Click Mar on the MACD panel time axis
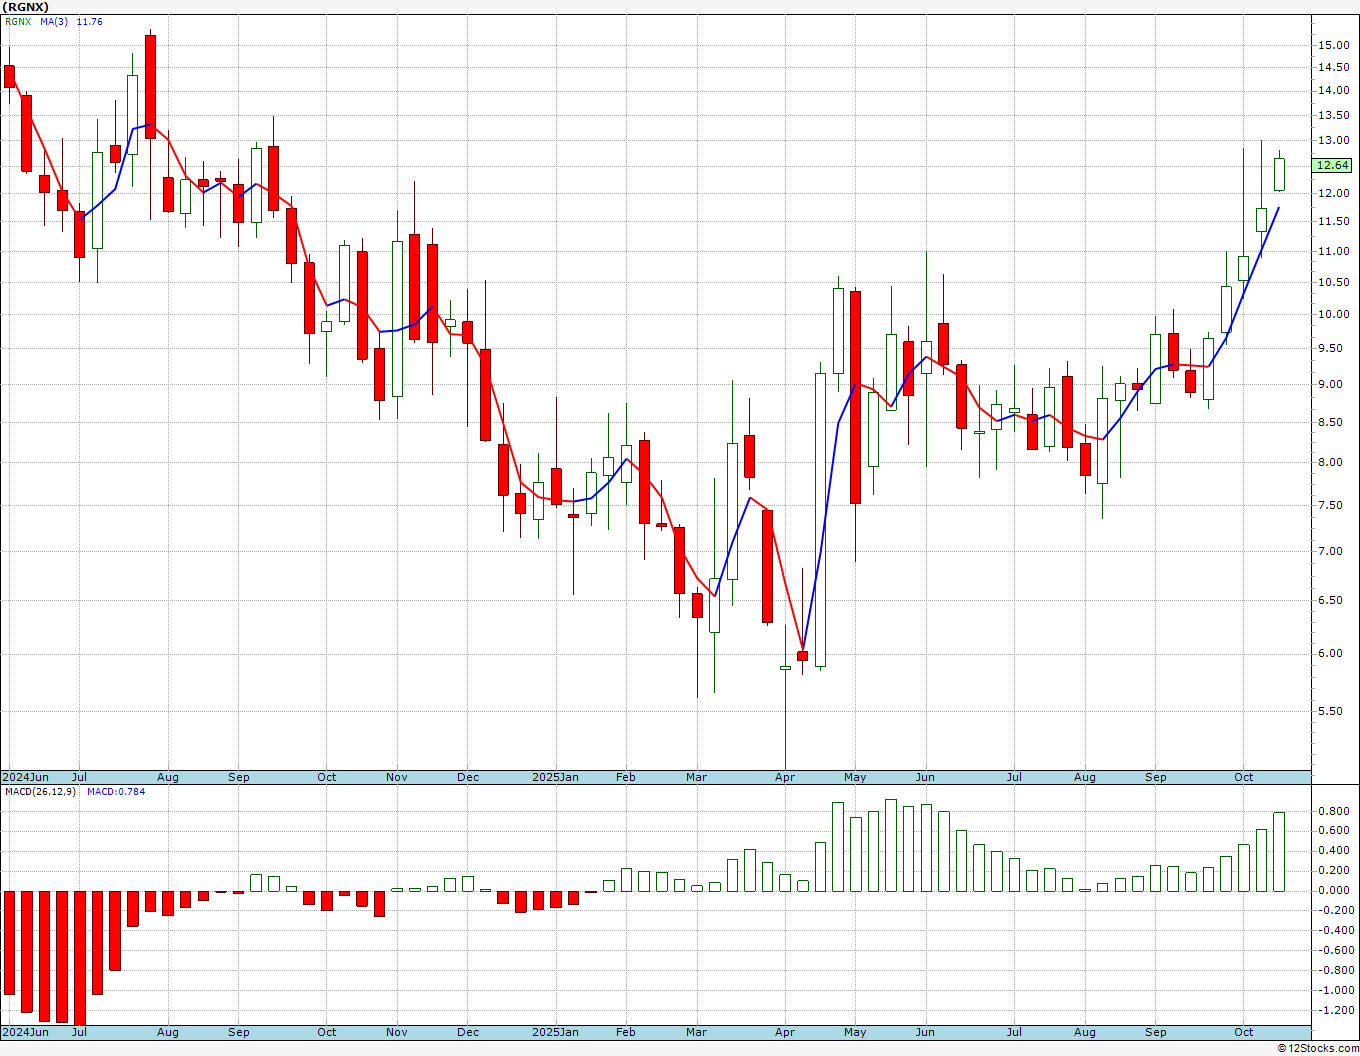The height and width of the screenshot is (1056, 1360). 697,1032
